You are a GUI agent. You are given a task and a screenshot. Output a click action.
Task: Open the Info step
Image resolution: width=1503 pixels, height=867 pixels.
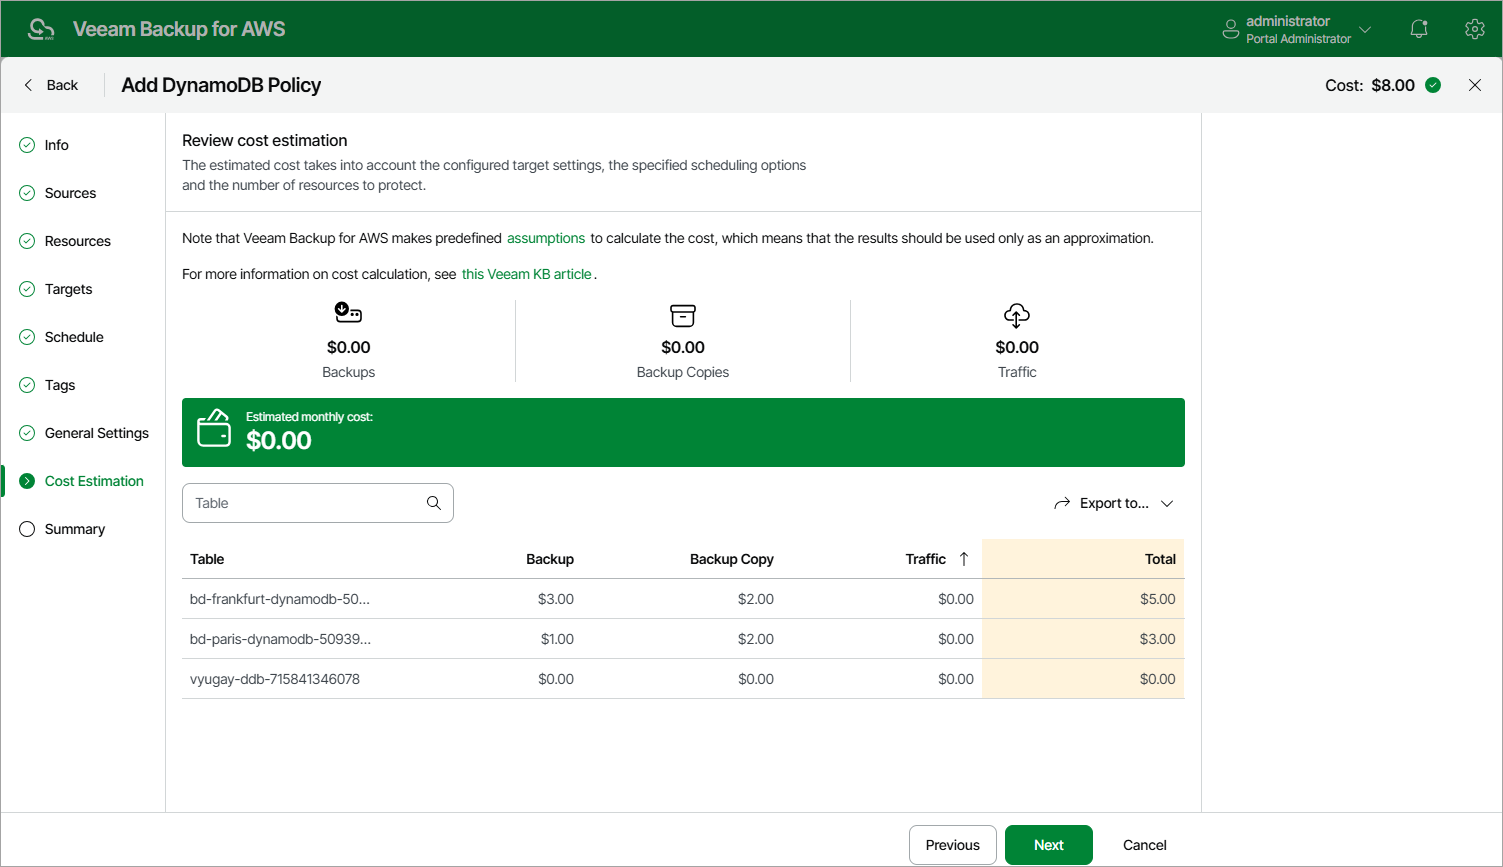[57, 145]
